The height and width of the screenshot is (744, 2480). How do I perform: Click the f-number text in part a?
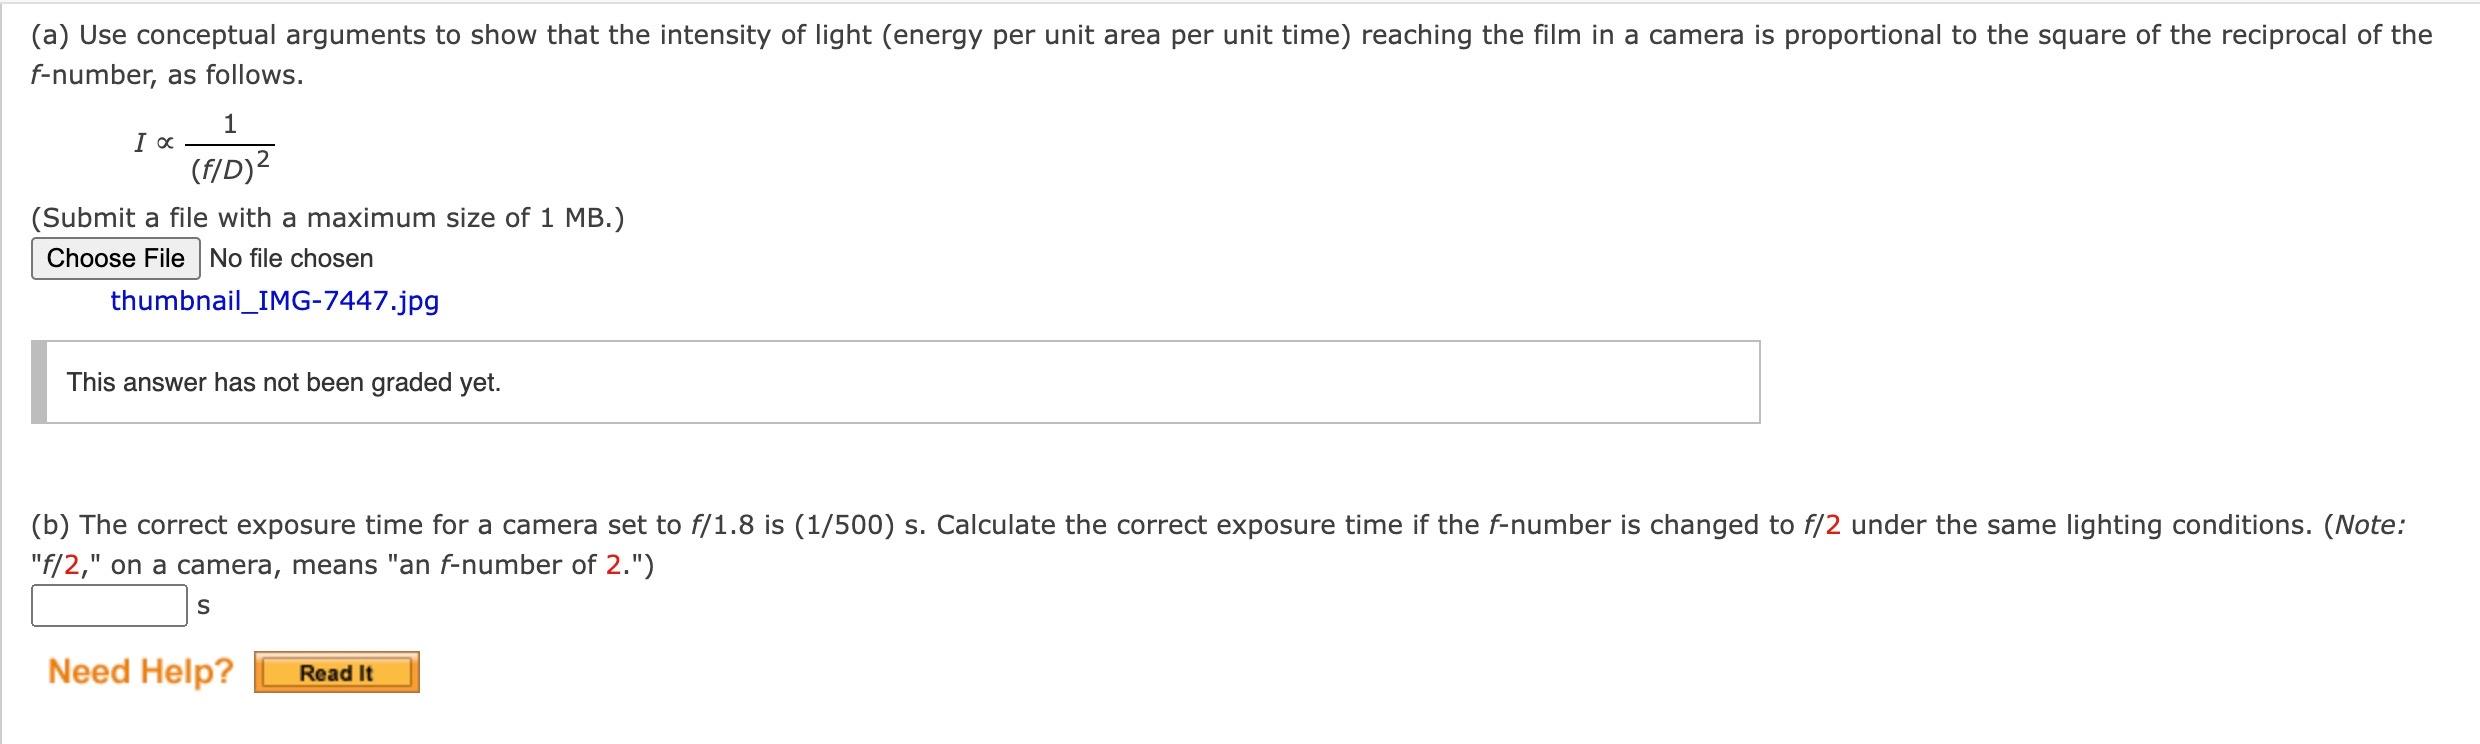(63, 73)
